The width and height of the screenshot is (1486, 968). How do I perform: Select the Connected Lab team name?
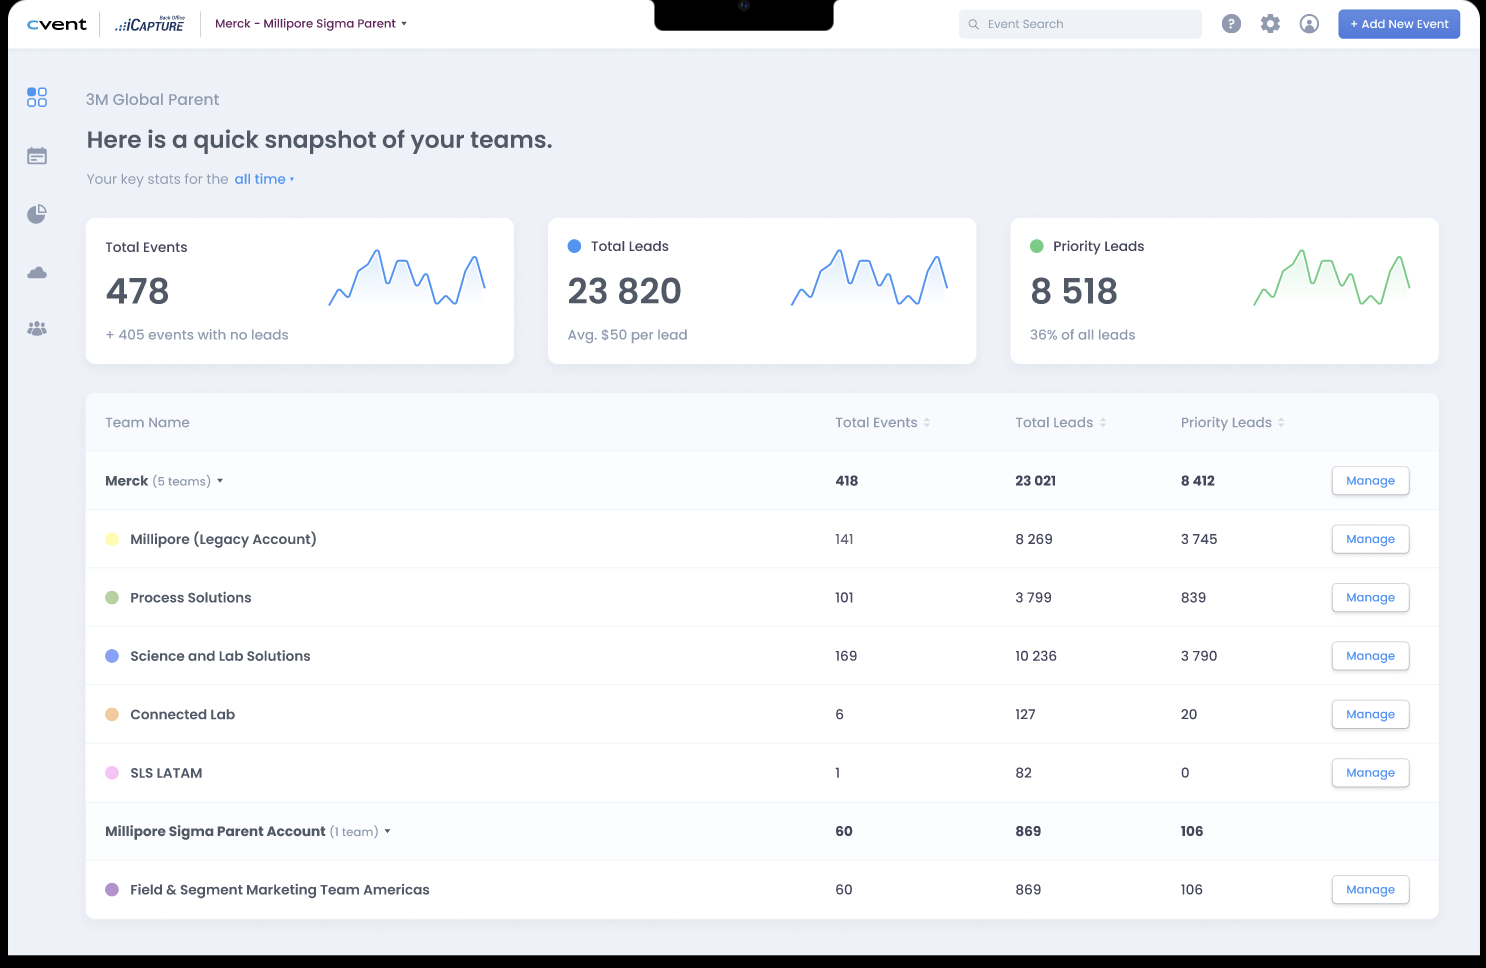[182, 714]
